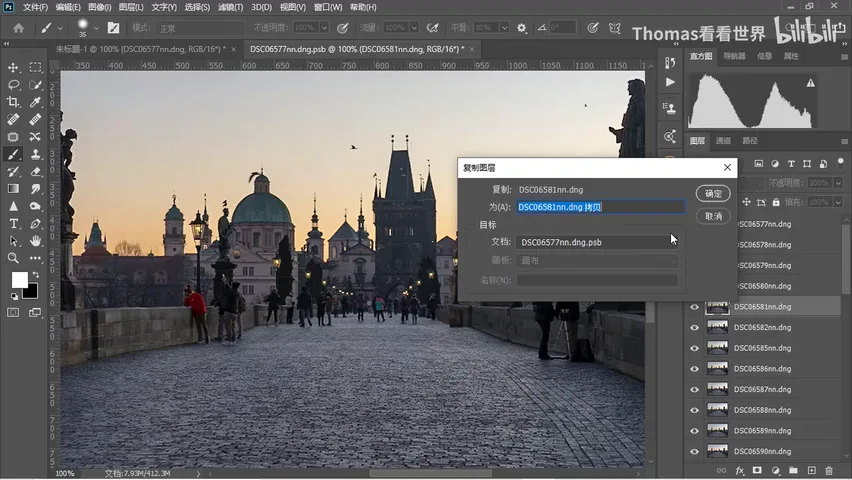Click the foreground color swatch
This screenshot has height=480, width=852.
pos(20,279)
